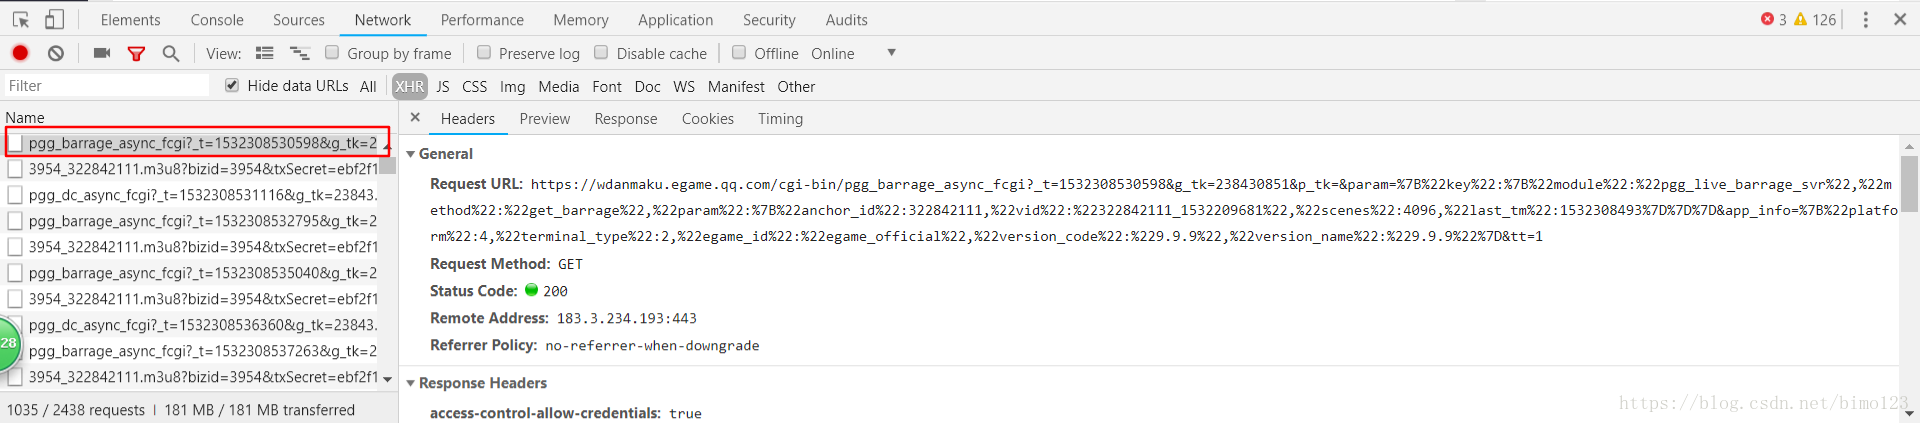Open the network search magnifier icon

click(171, 53)
